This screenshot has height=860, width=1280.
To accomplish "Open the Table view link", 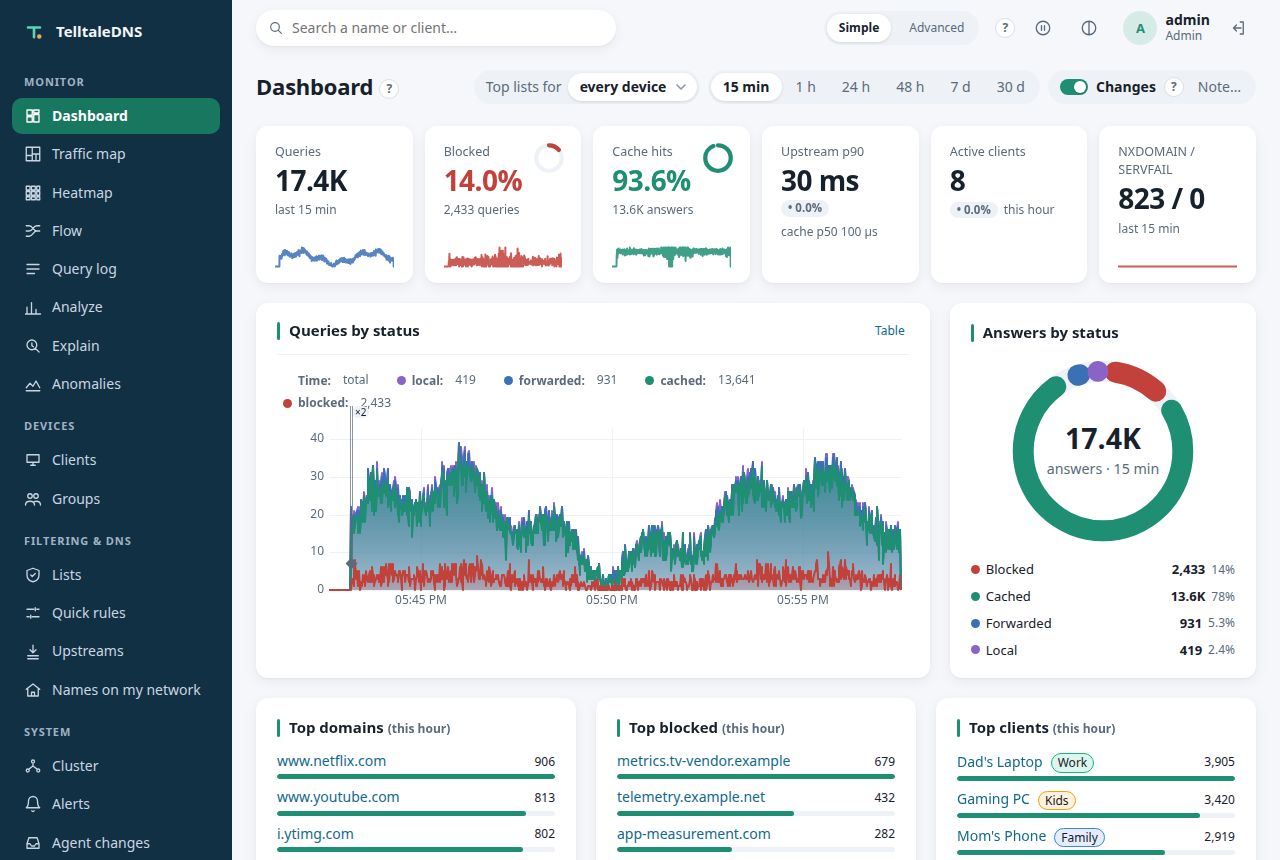I will (890, 331).
